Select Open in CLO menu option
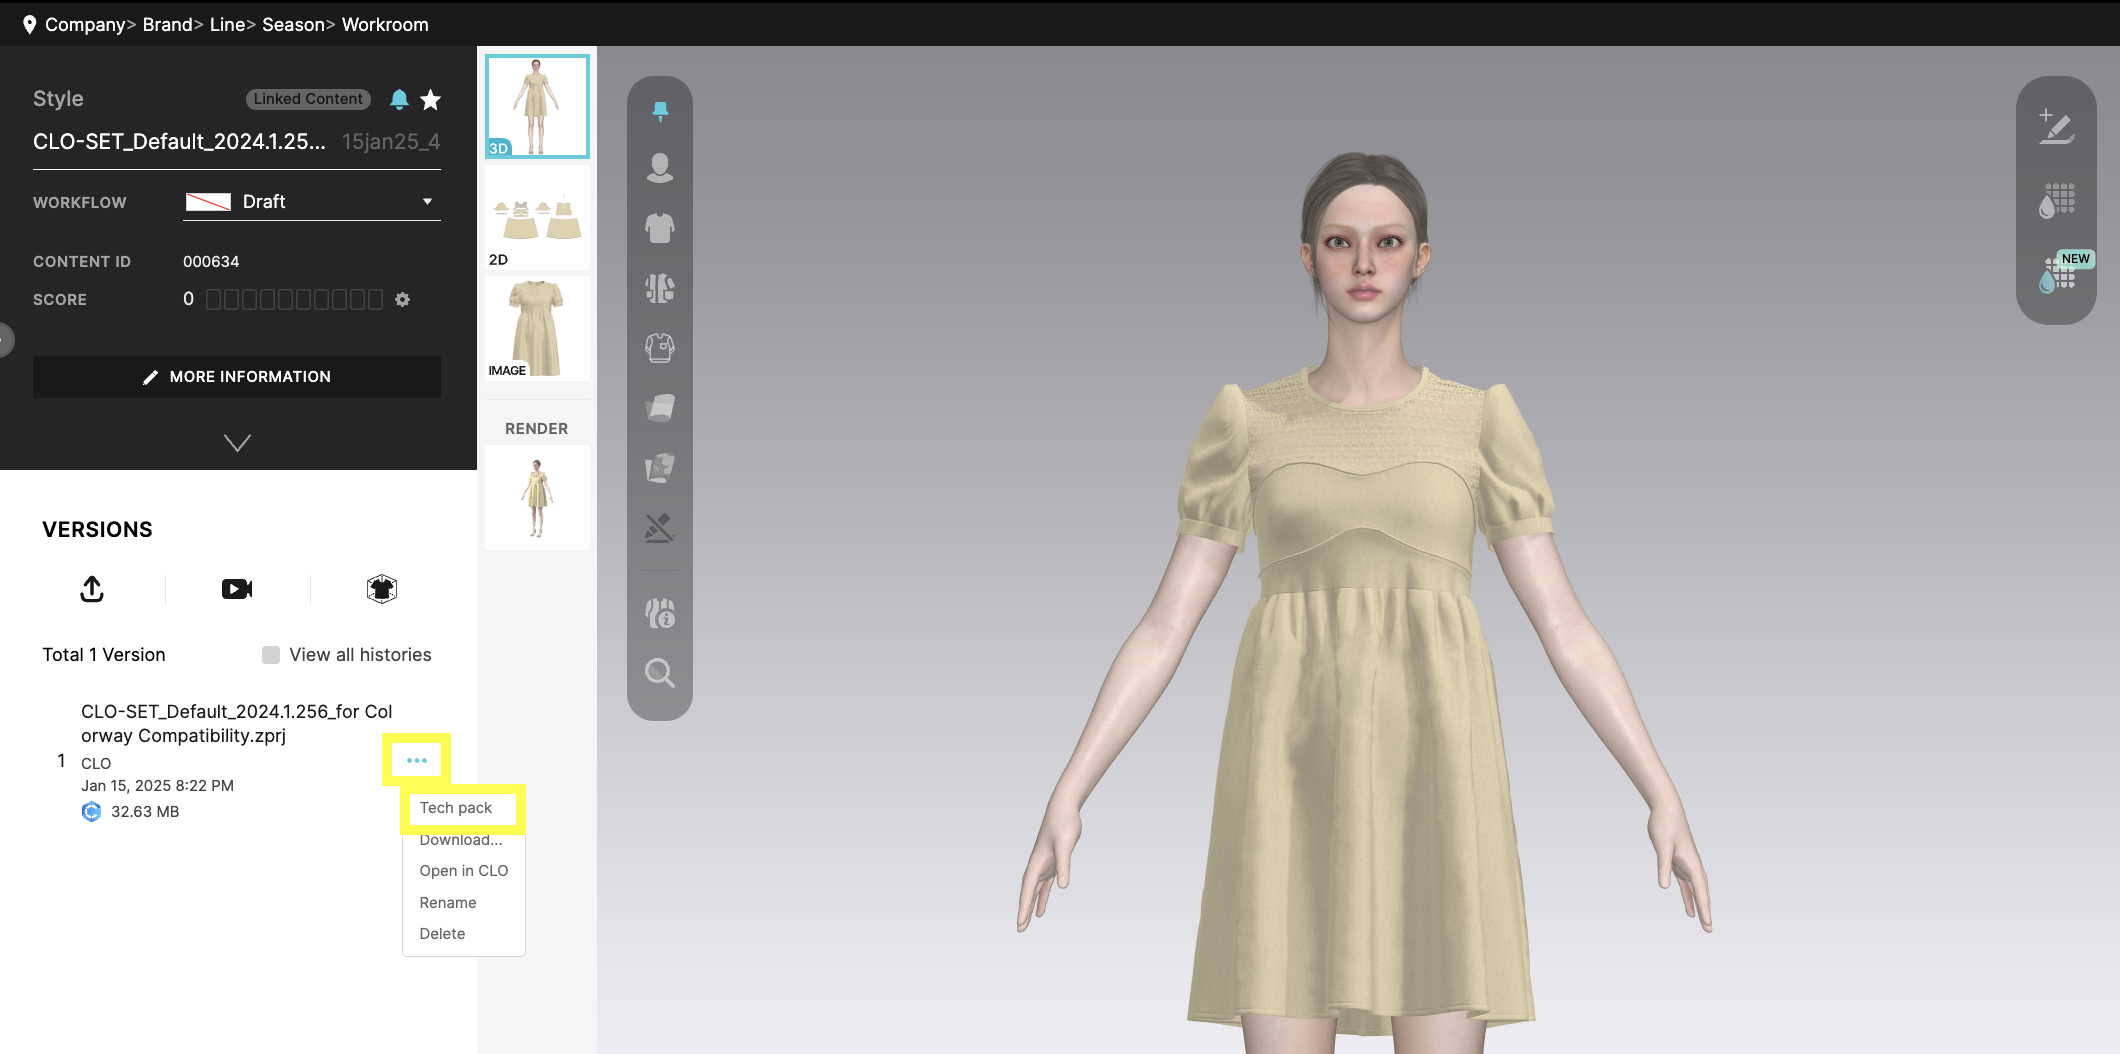2120x1054 pixels. click(x=464, y=871)
